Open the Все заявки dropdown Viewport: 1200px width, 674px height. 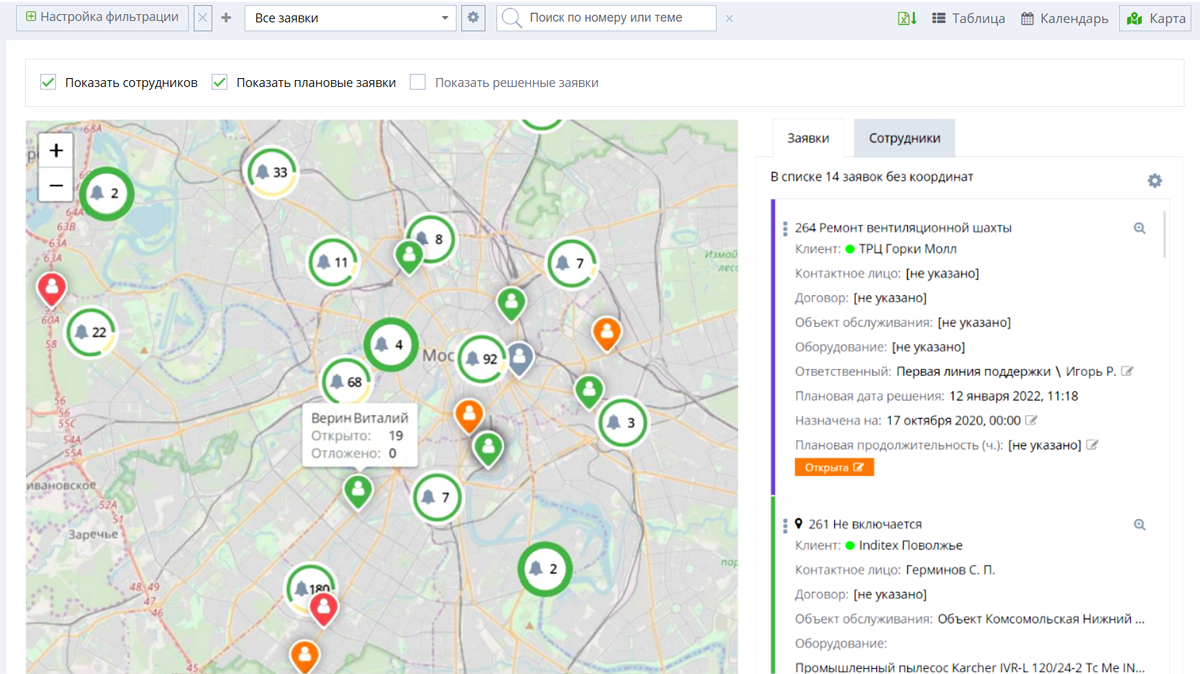click(x=350, y=18)
